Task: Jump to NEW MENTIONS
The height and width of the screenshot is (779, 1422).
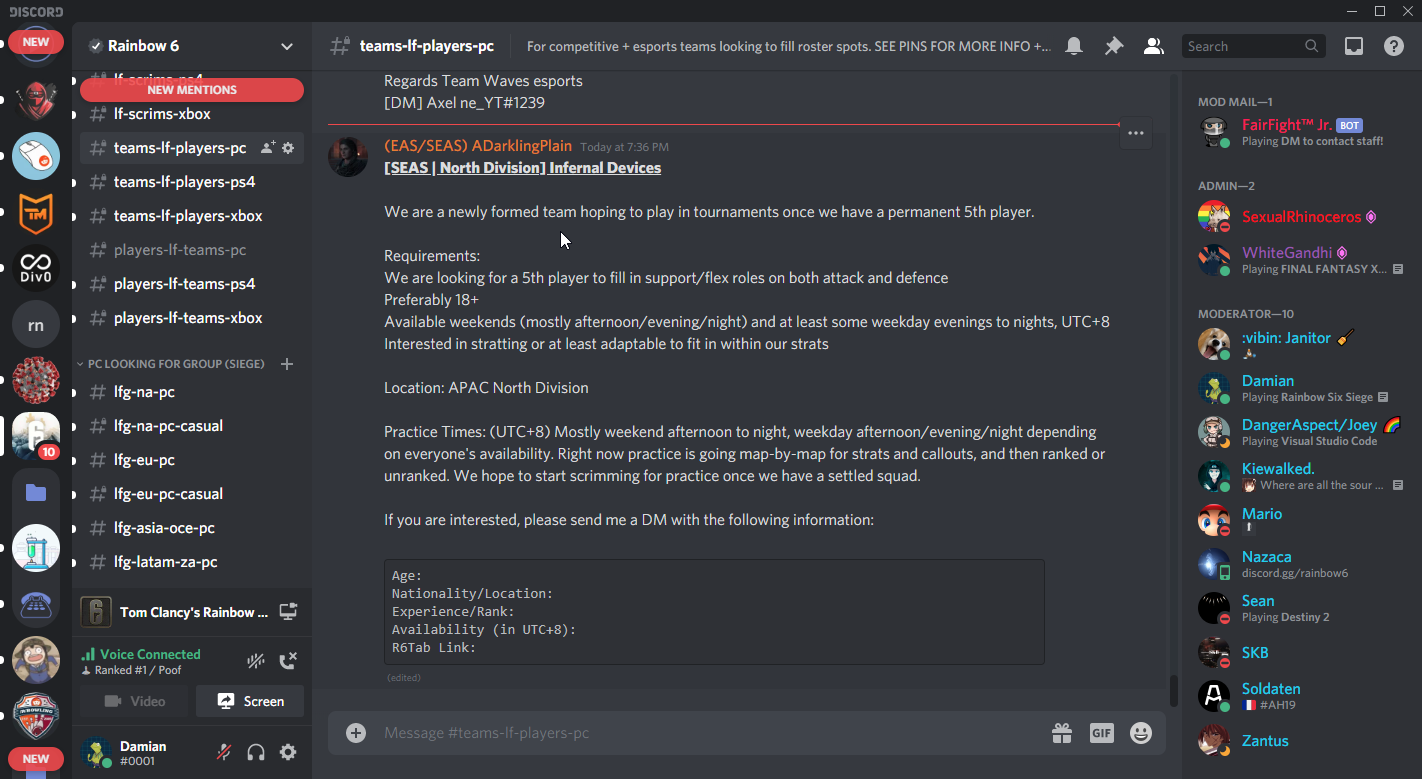Action: point(192,90)
